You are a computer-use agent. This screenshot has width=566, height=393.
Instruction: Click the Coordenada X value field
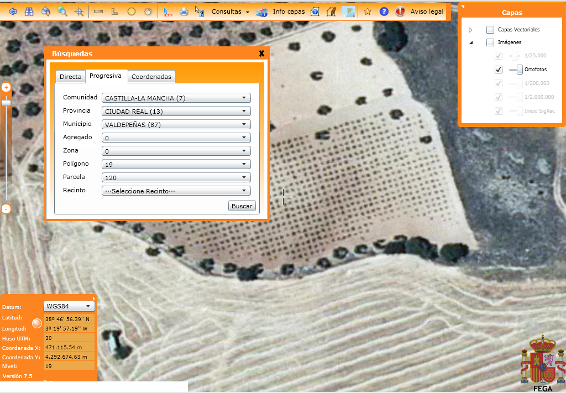pos(69,347)
